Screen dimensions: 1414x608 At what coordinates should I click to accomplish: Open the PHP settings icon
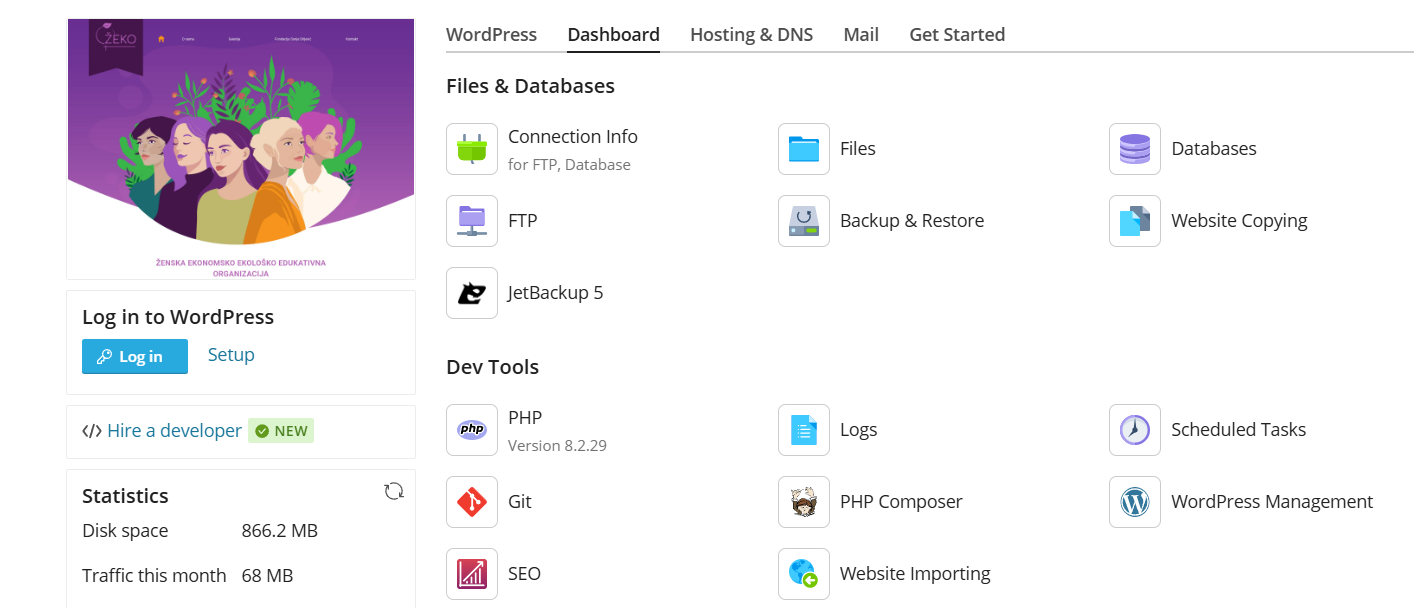click(x=472, y=430)
